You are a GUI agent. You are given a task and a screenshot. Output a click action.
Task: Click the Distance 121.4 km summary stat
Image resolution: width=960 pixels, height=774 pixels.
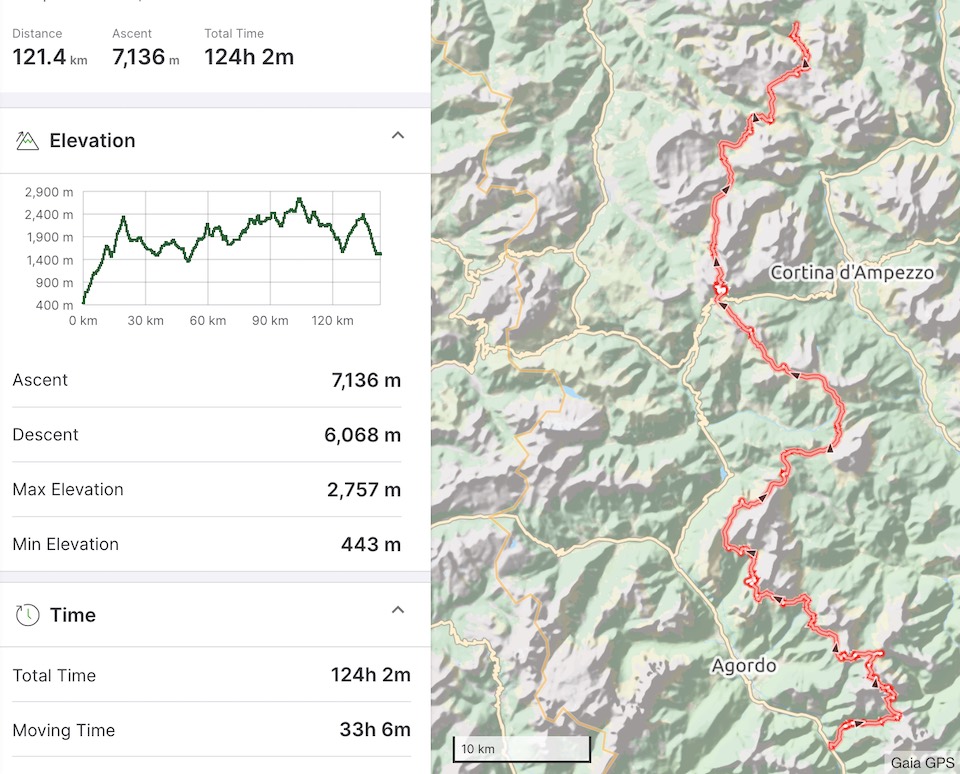coord(50,48)
